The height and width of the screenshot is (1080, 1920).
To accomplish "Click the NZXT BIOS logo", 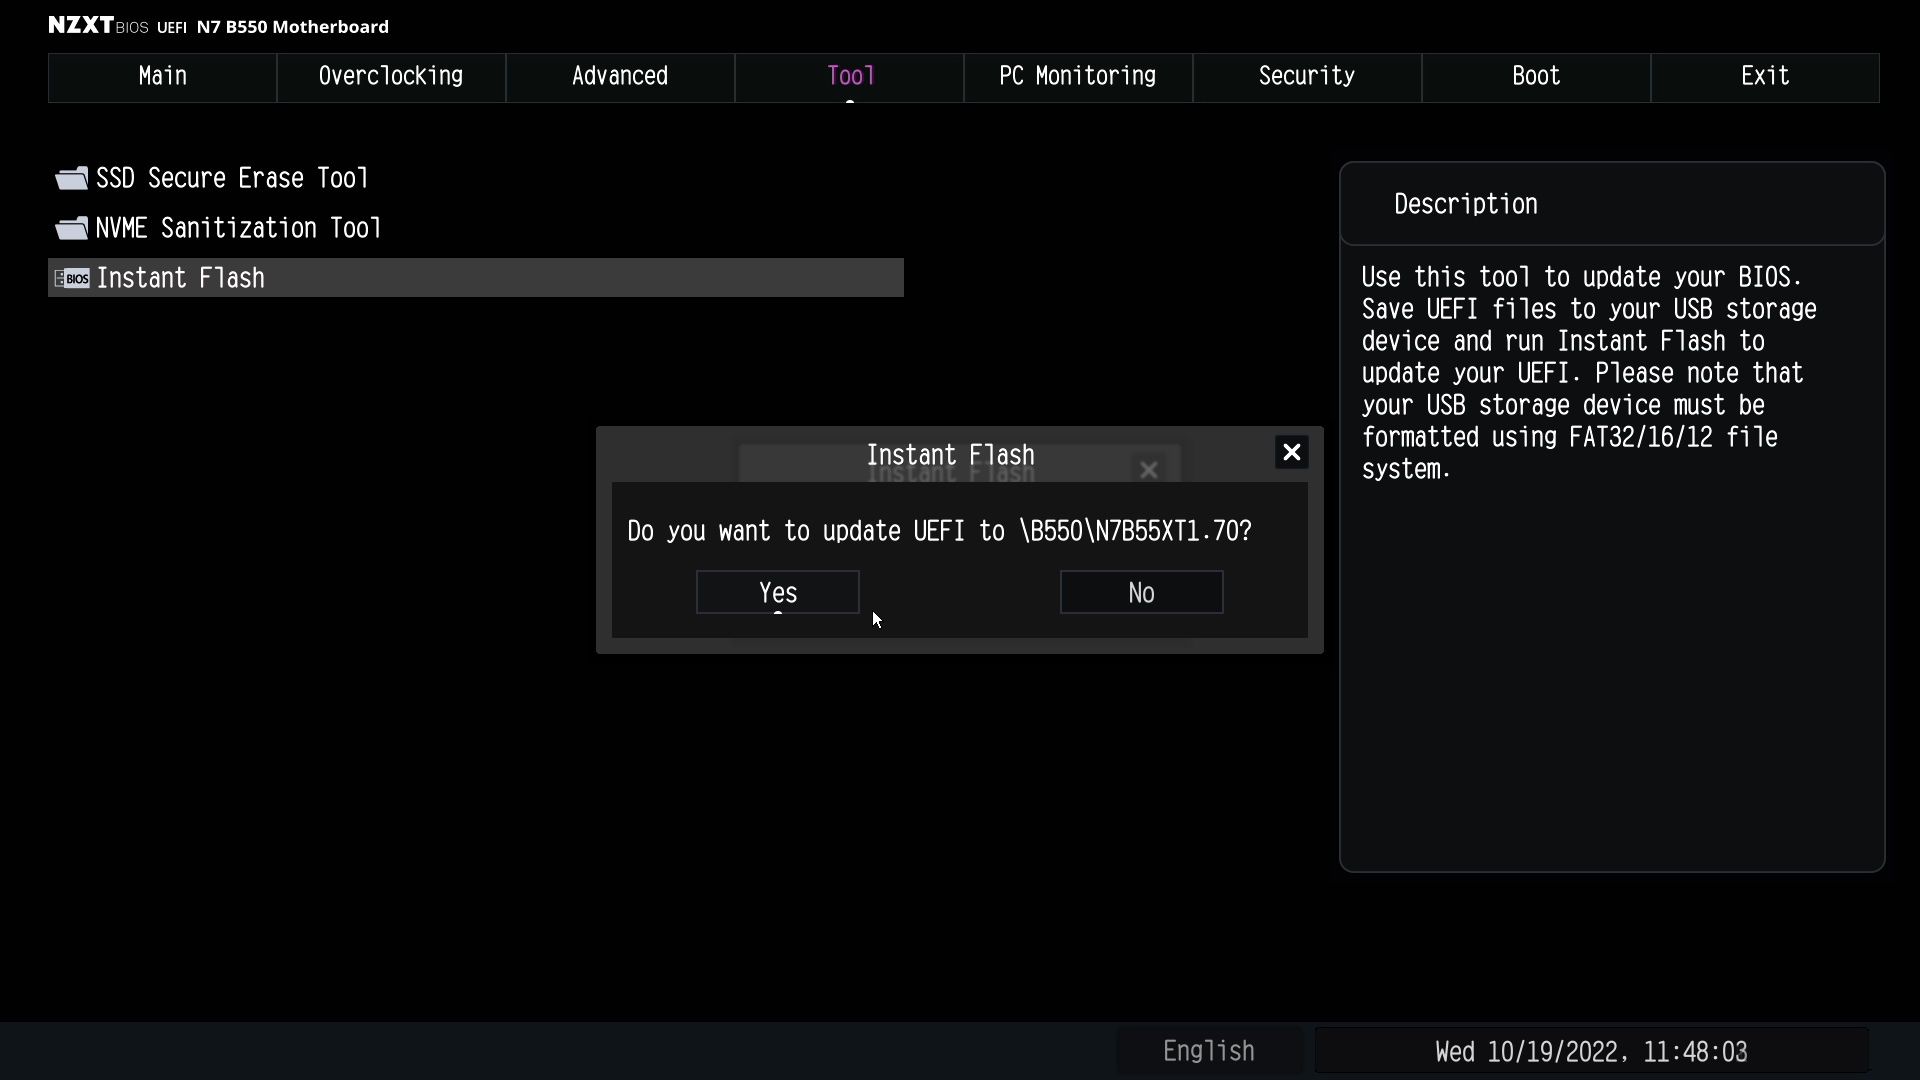I will (98, 26).
